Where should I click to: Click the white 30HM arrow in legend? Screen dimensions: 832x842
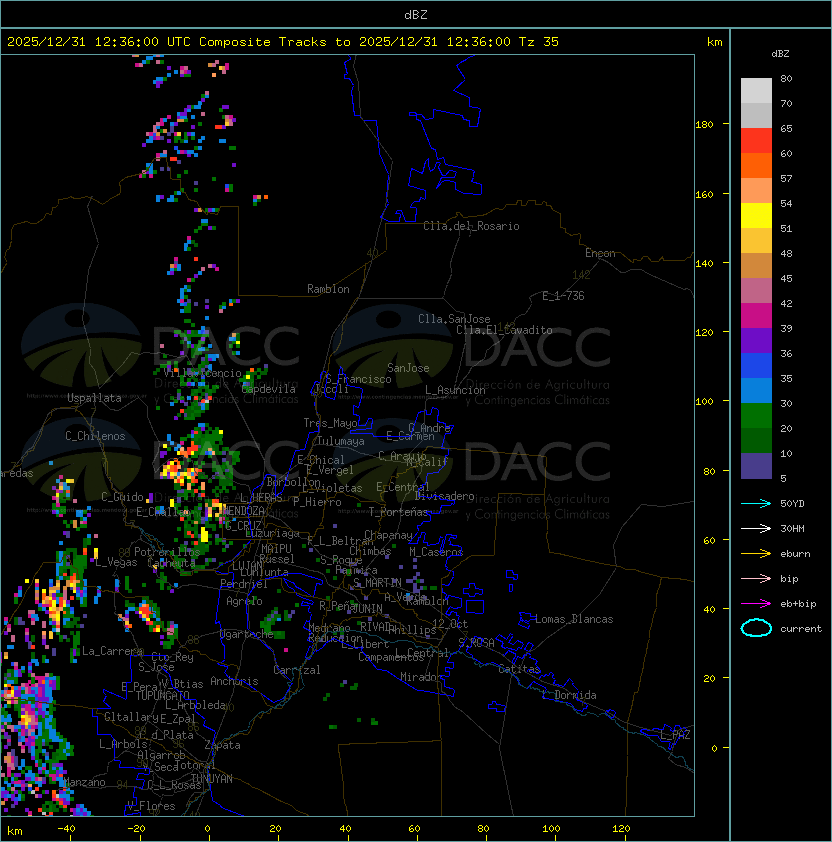(756, 528)
